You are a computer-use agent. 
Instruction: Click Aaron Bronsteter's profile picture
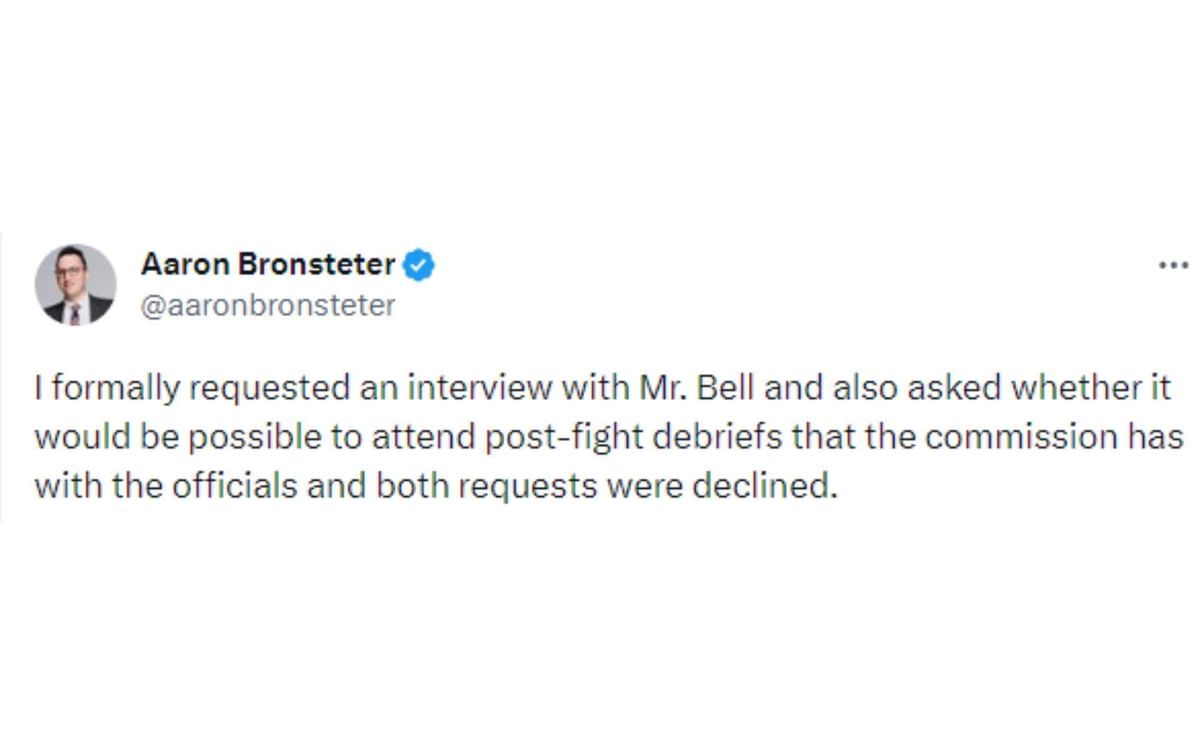coord(75,283)
